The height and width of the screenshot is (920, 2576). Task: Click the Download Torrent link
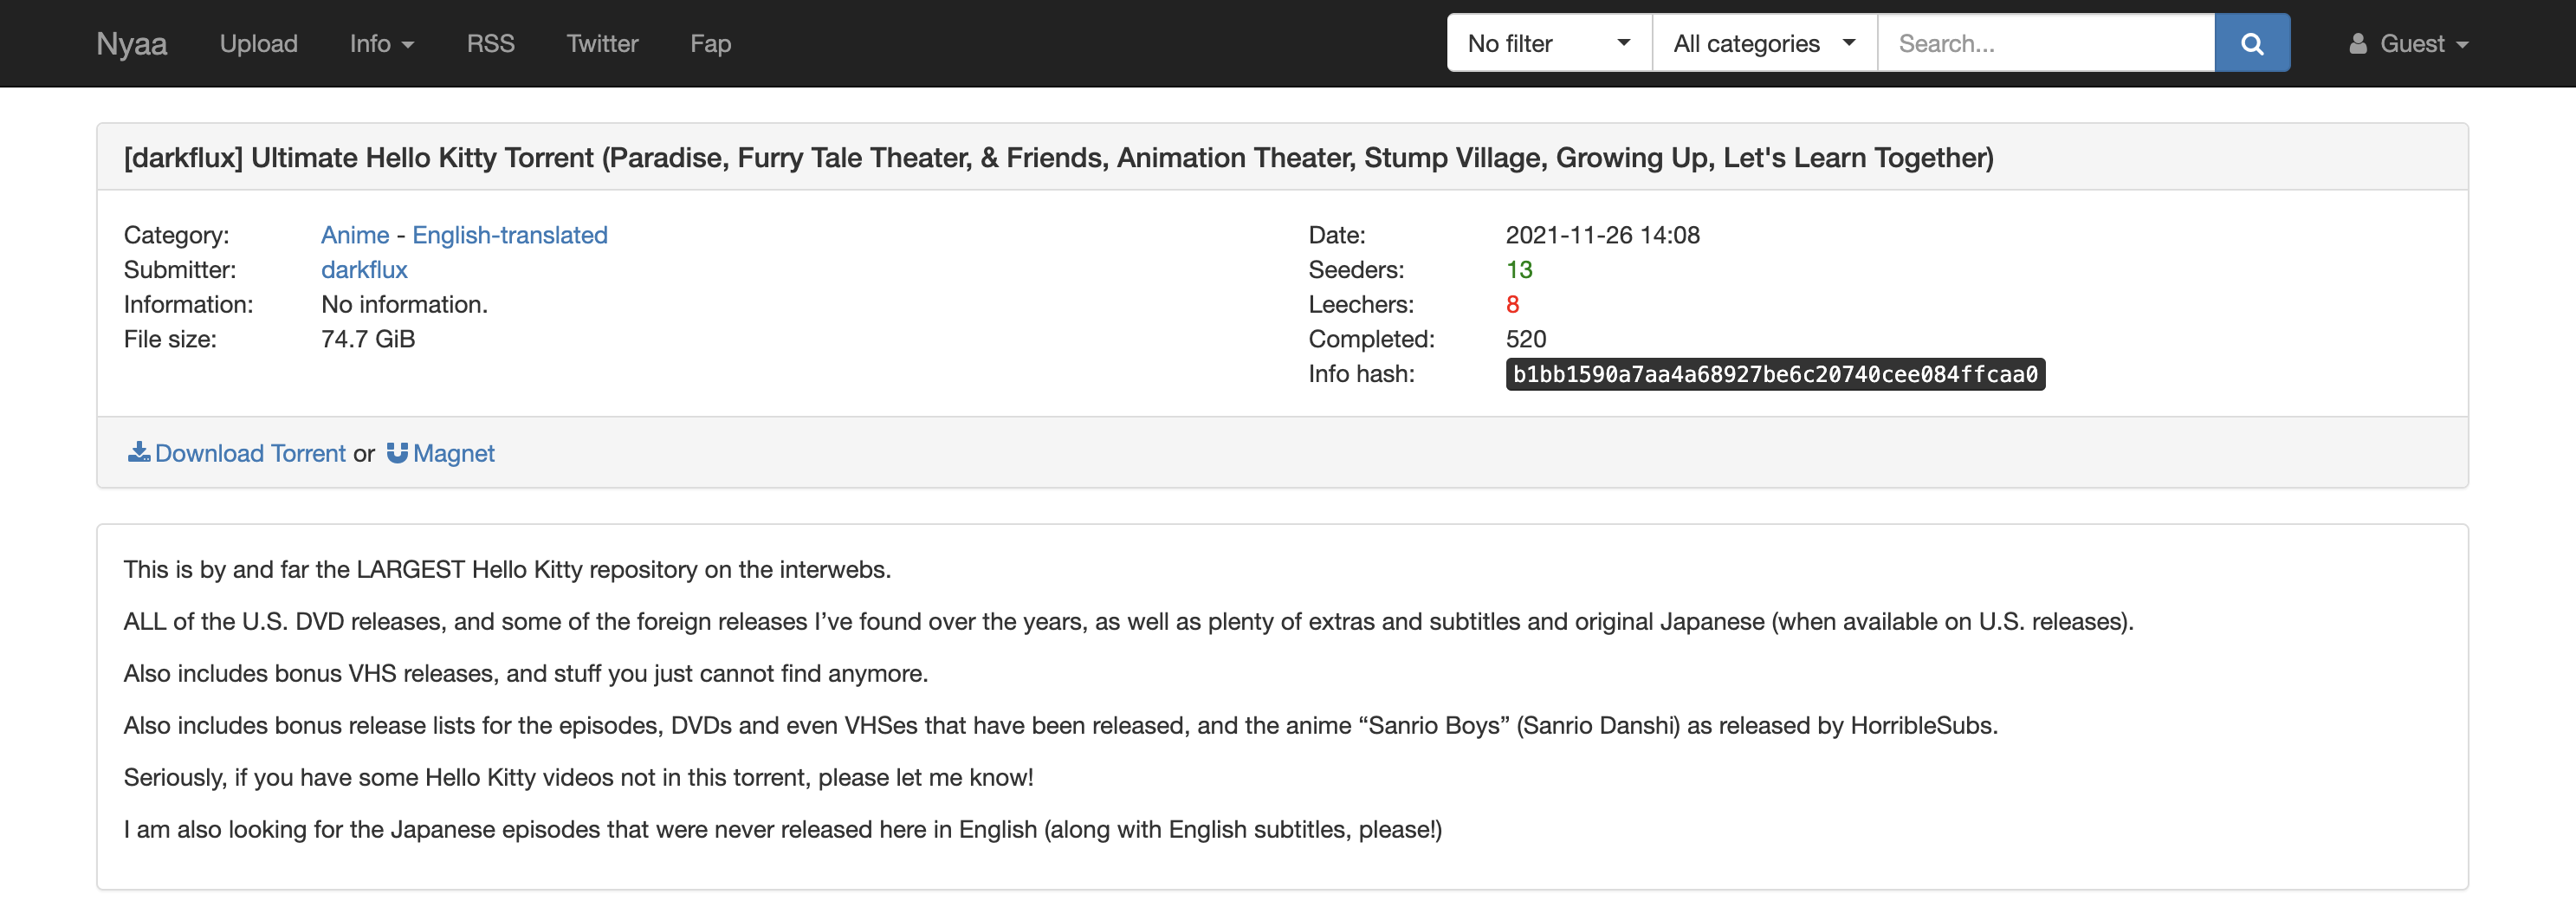[250, 453]
